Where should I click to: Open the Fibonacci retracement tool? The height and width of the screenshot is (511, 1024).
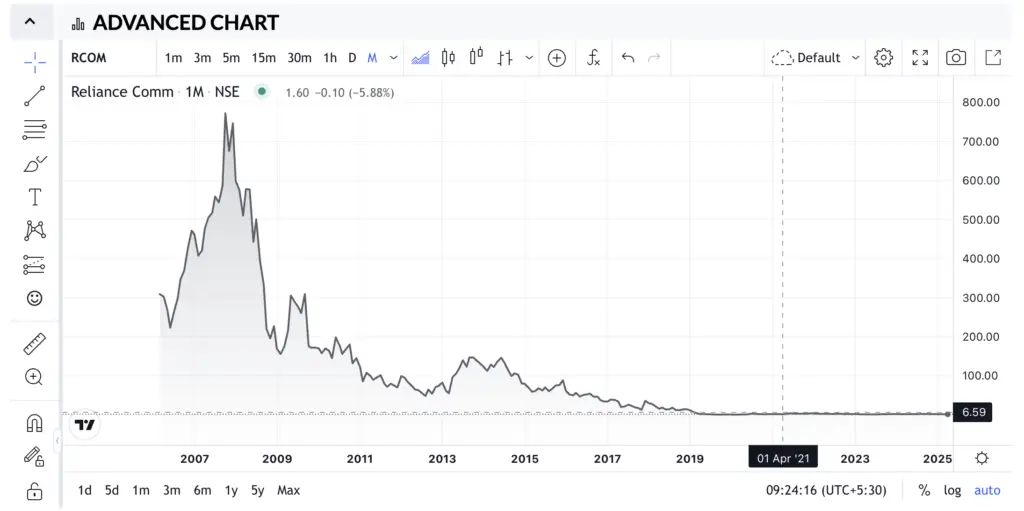coord(34,129)
